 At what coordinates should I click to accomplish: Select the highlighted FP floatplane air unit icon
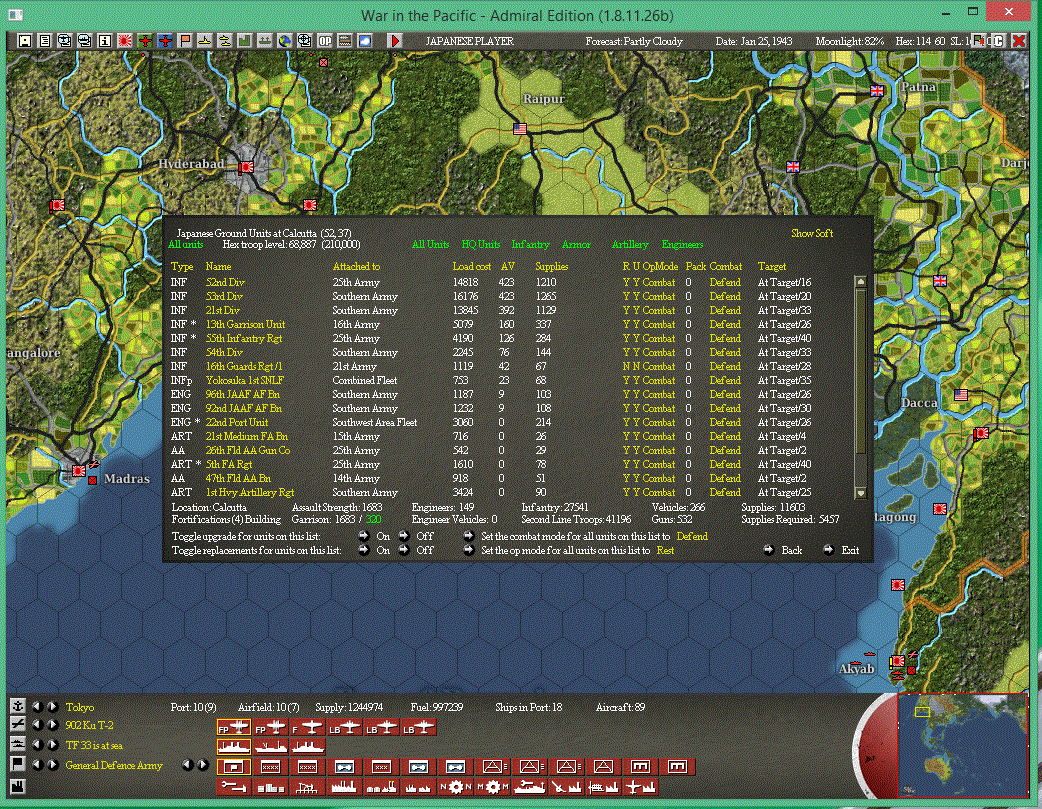pos(234,728)
